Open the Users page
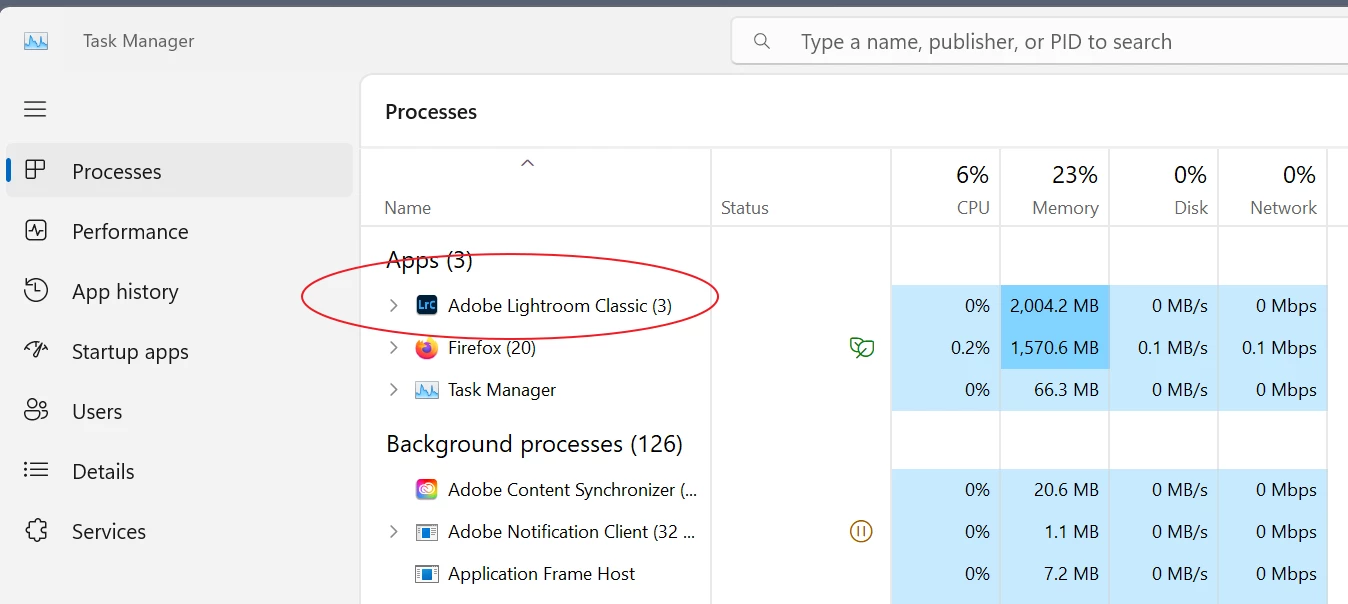Screen dimensions: 1348x604 point(180,411)
